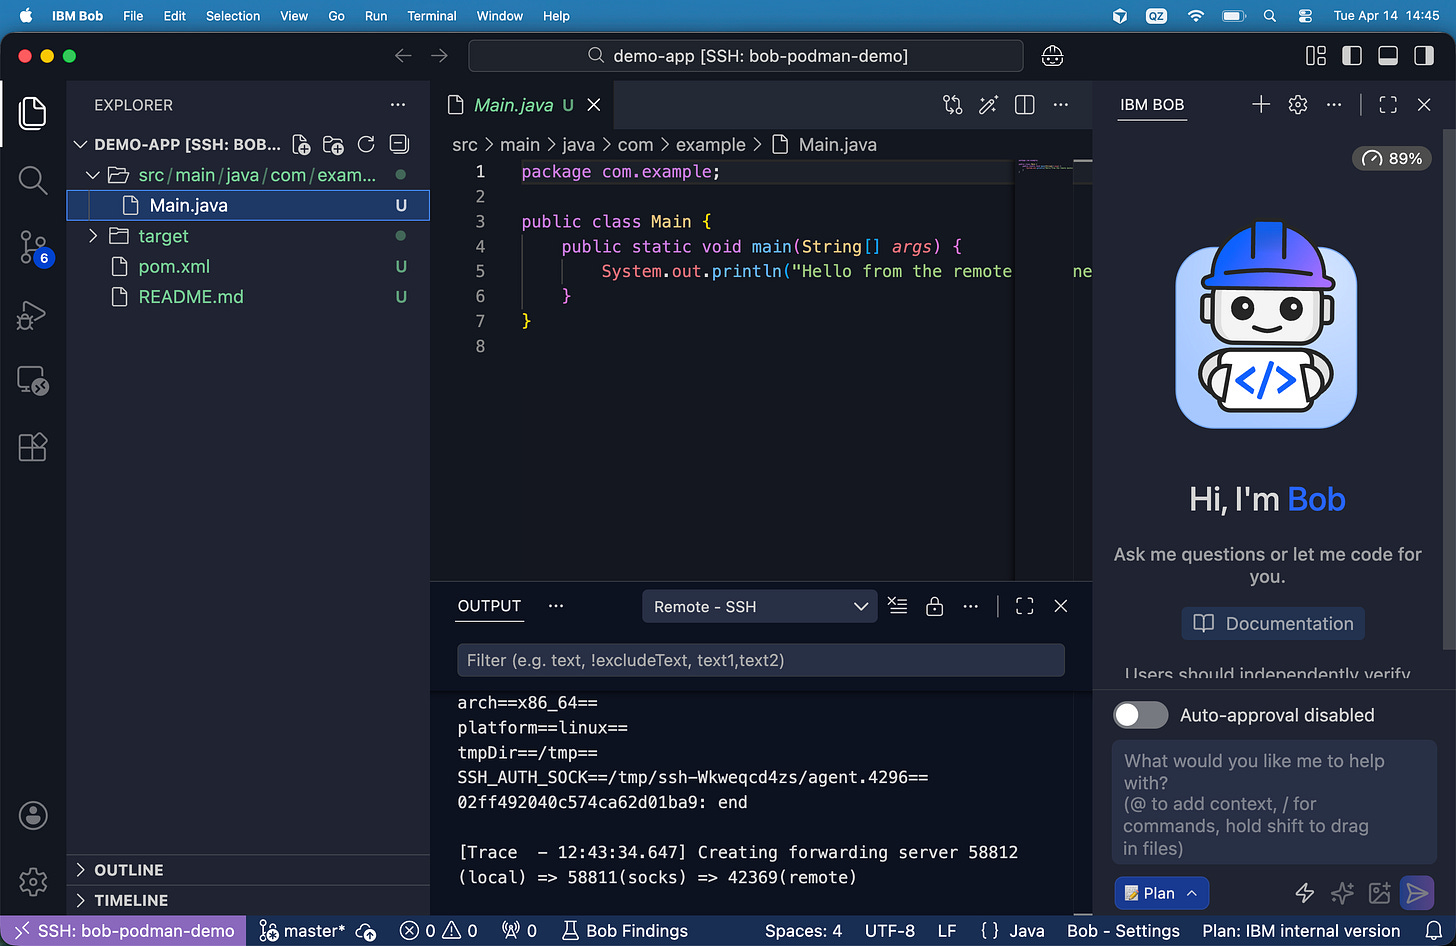Toggle the Output panel scroll lock

(934, 606)
